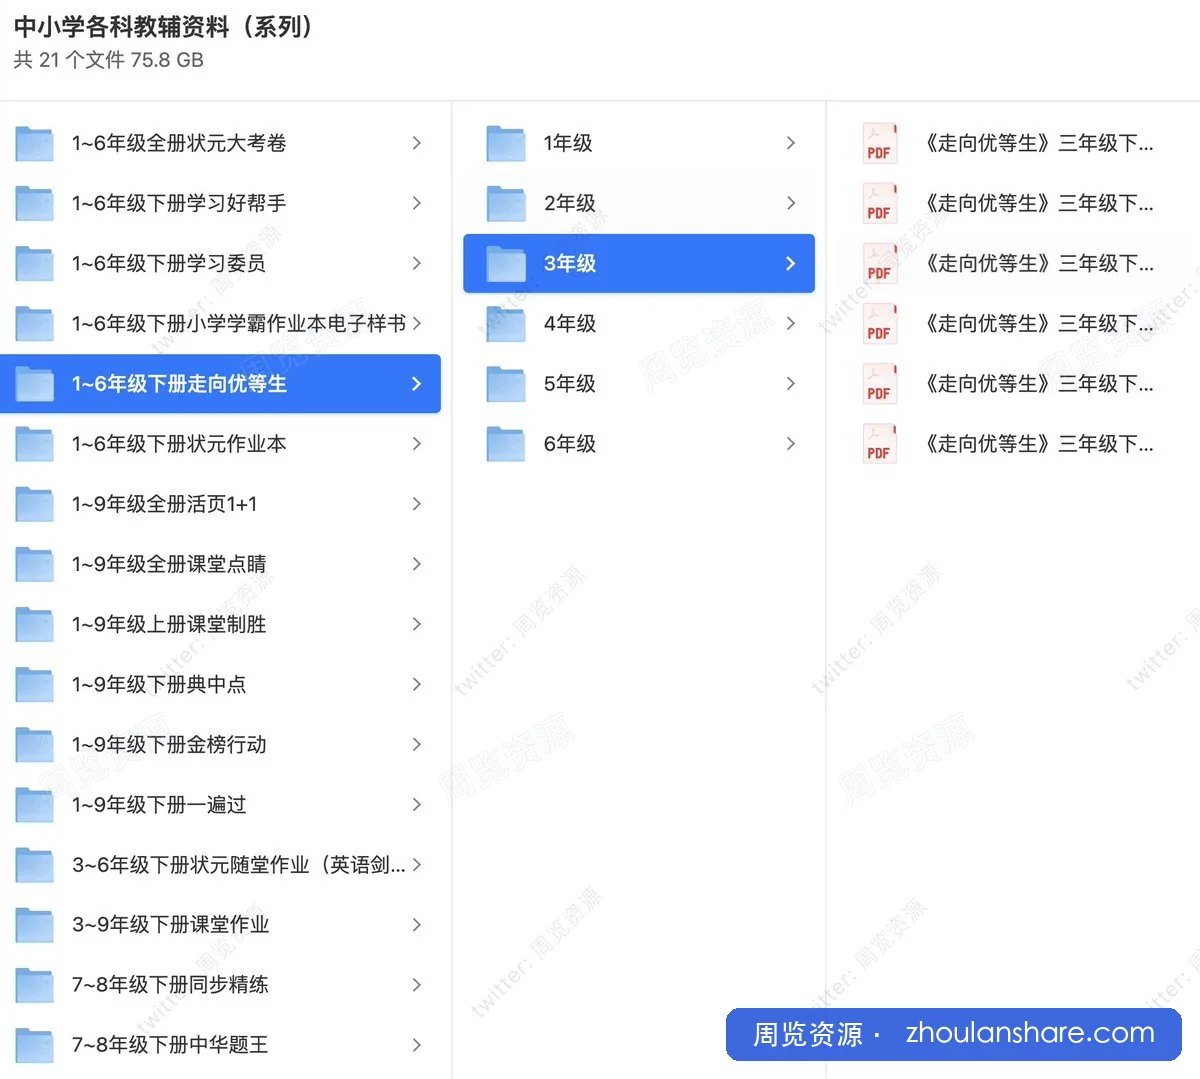Click folder icon of 1~6年级下册学习委员
The image size is (1200, 1079).
coord(35,264)
